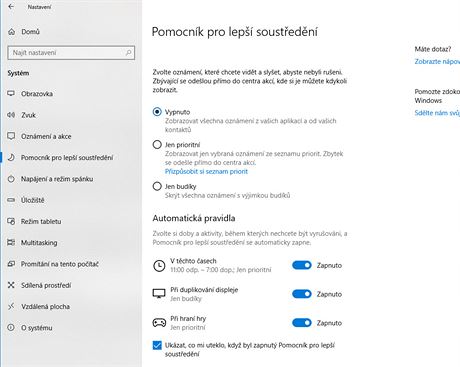Click the Režim tabletu label

click(x=41, y=221)
